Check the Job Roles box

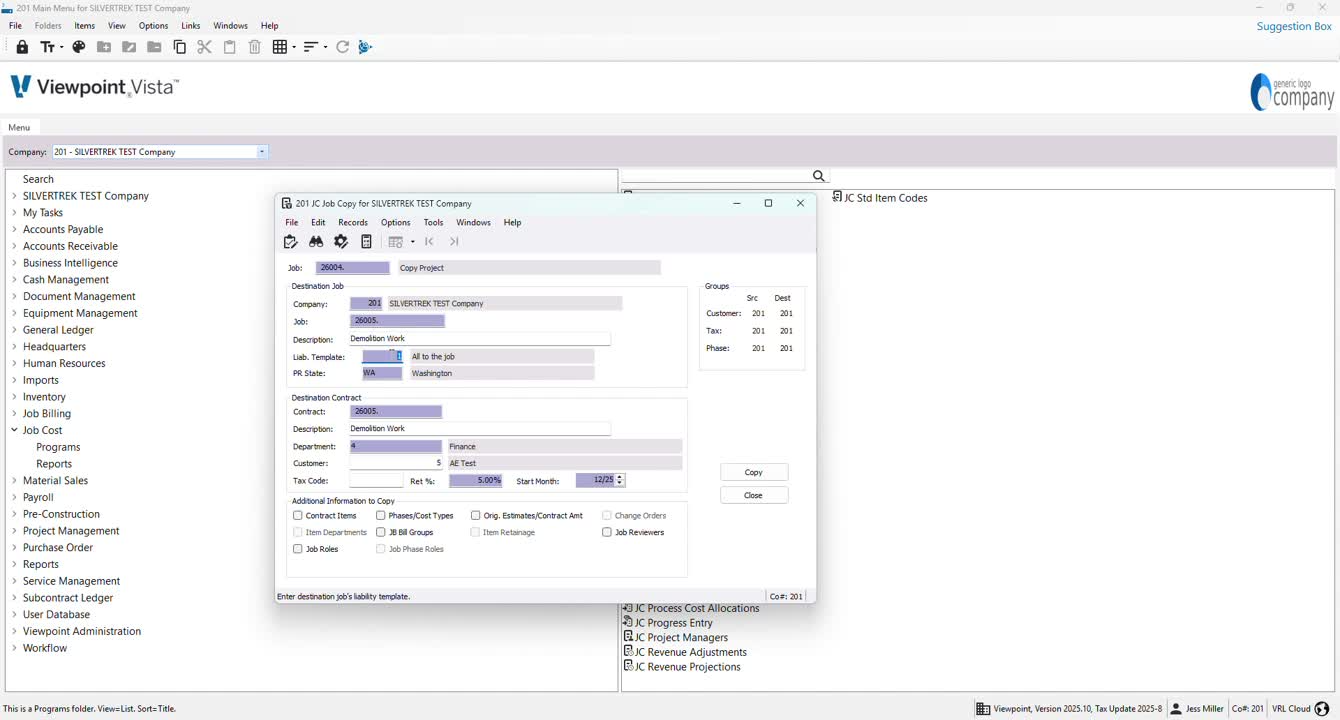298,549
